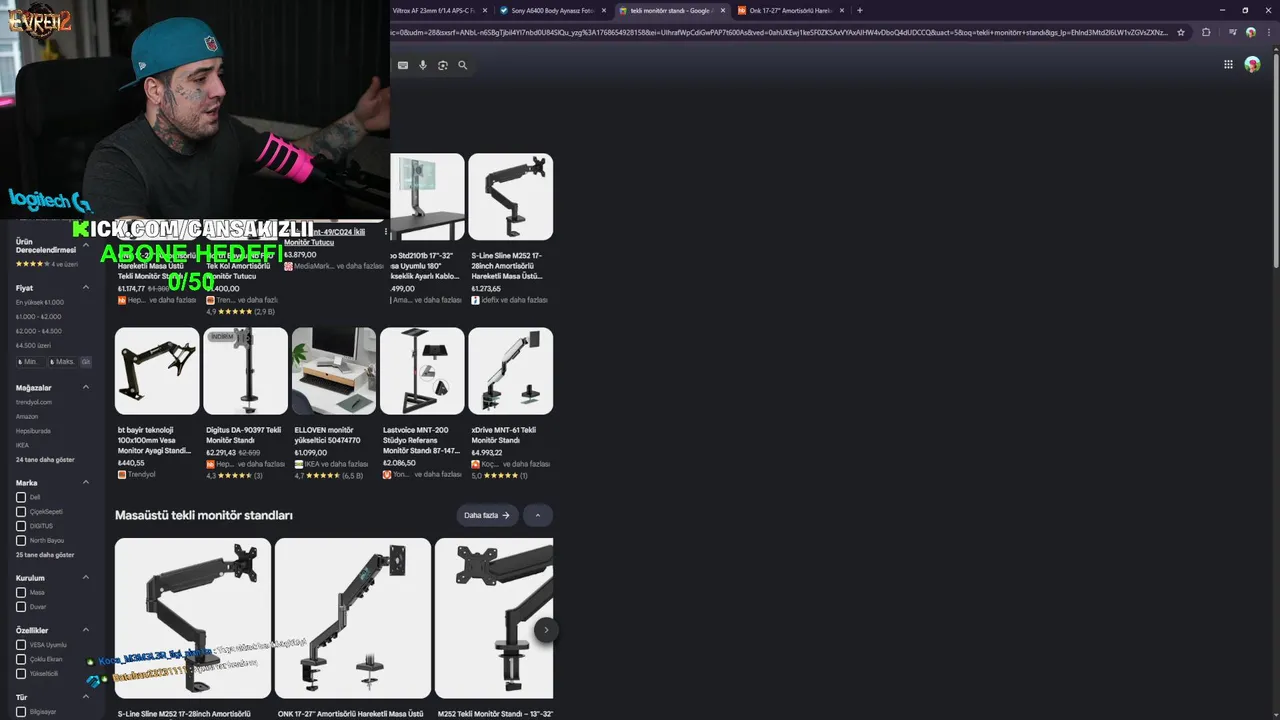The width and height of the screenshot is (1280, 720).
Task: Check the VESA Uyumlu feature checkbox
Action: tap(21, 645)
